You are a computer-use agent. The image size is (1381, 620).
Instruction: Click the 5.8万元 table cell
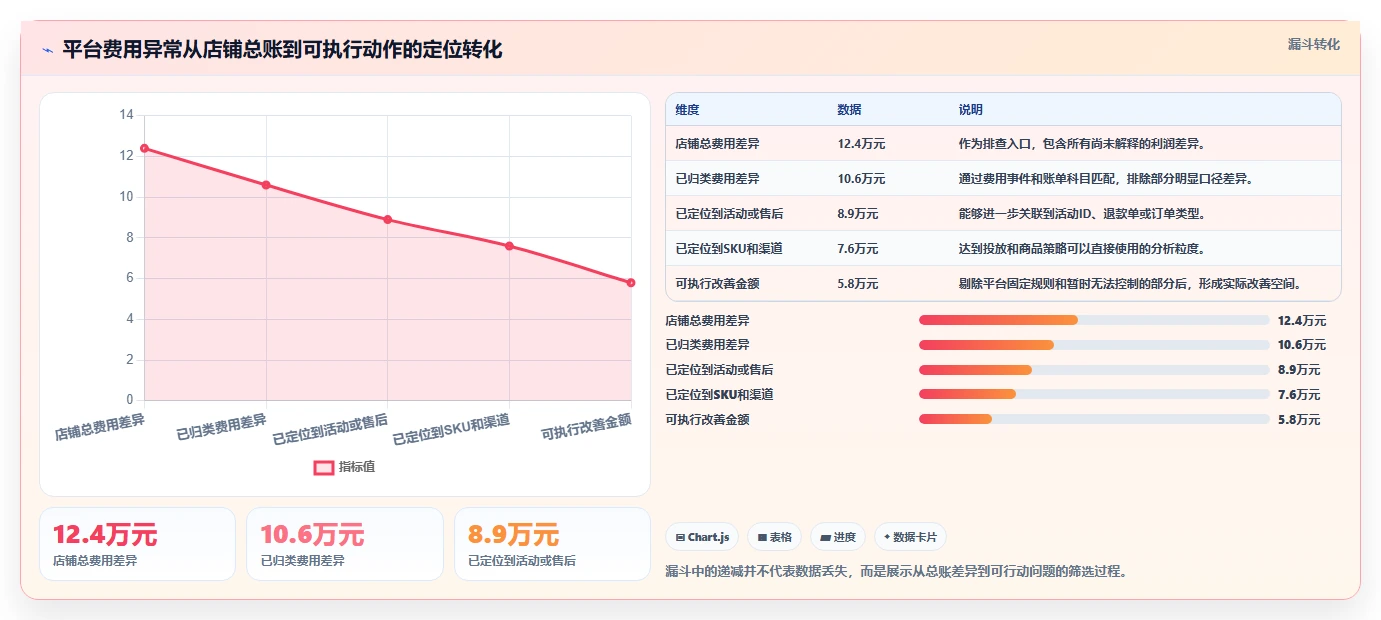click(858, 284)
